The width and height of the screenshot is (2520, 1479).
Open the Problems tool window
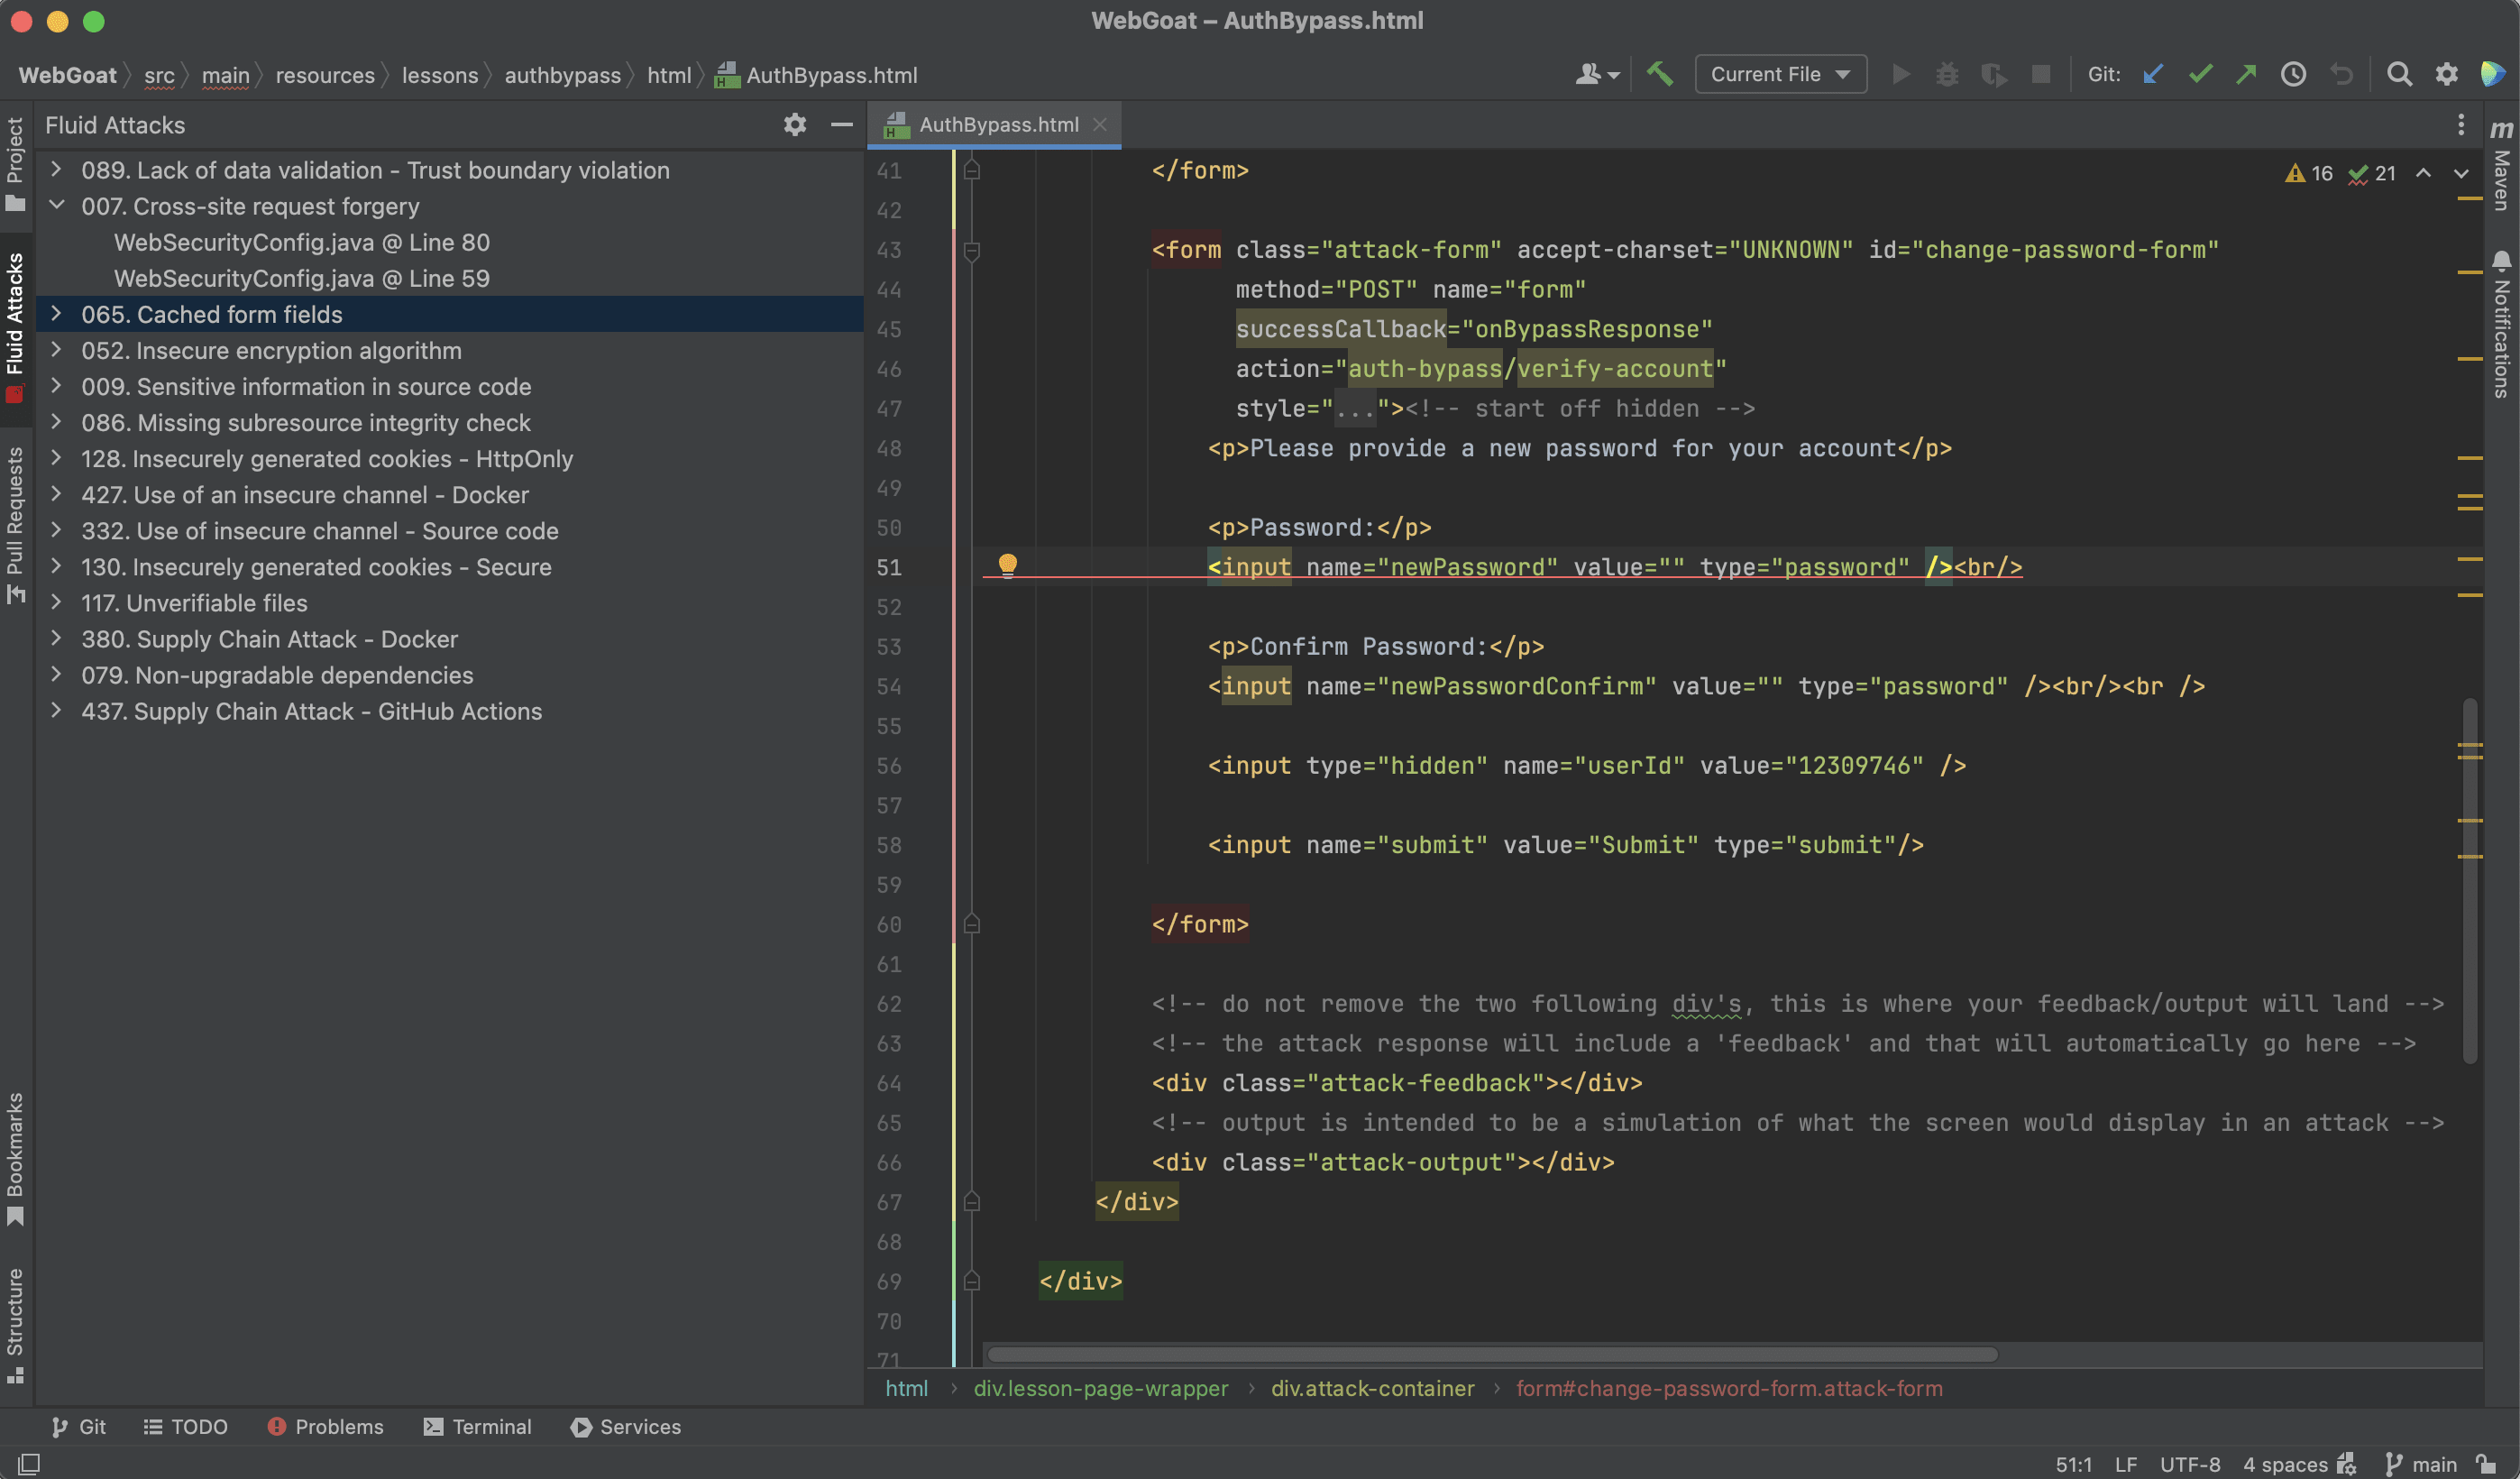click(x=326, y=1426)
